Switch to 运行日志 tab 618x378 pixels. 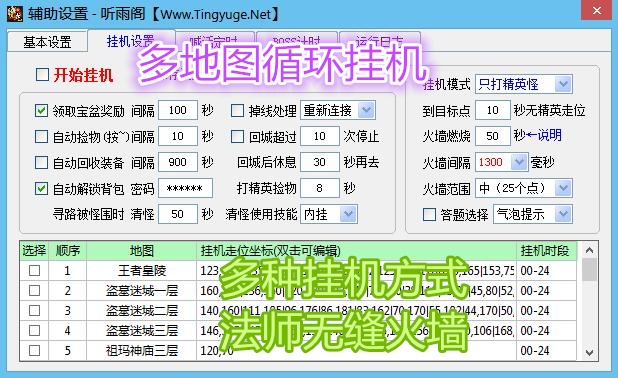click(380, 40)
